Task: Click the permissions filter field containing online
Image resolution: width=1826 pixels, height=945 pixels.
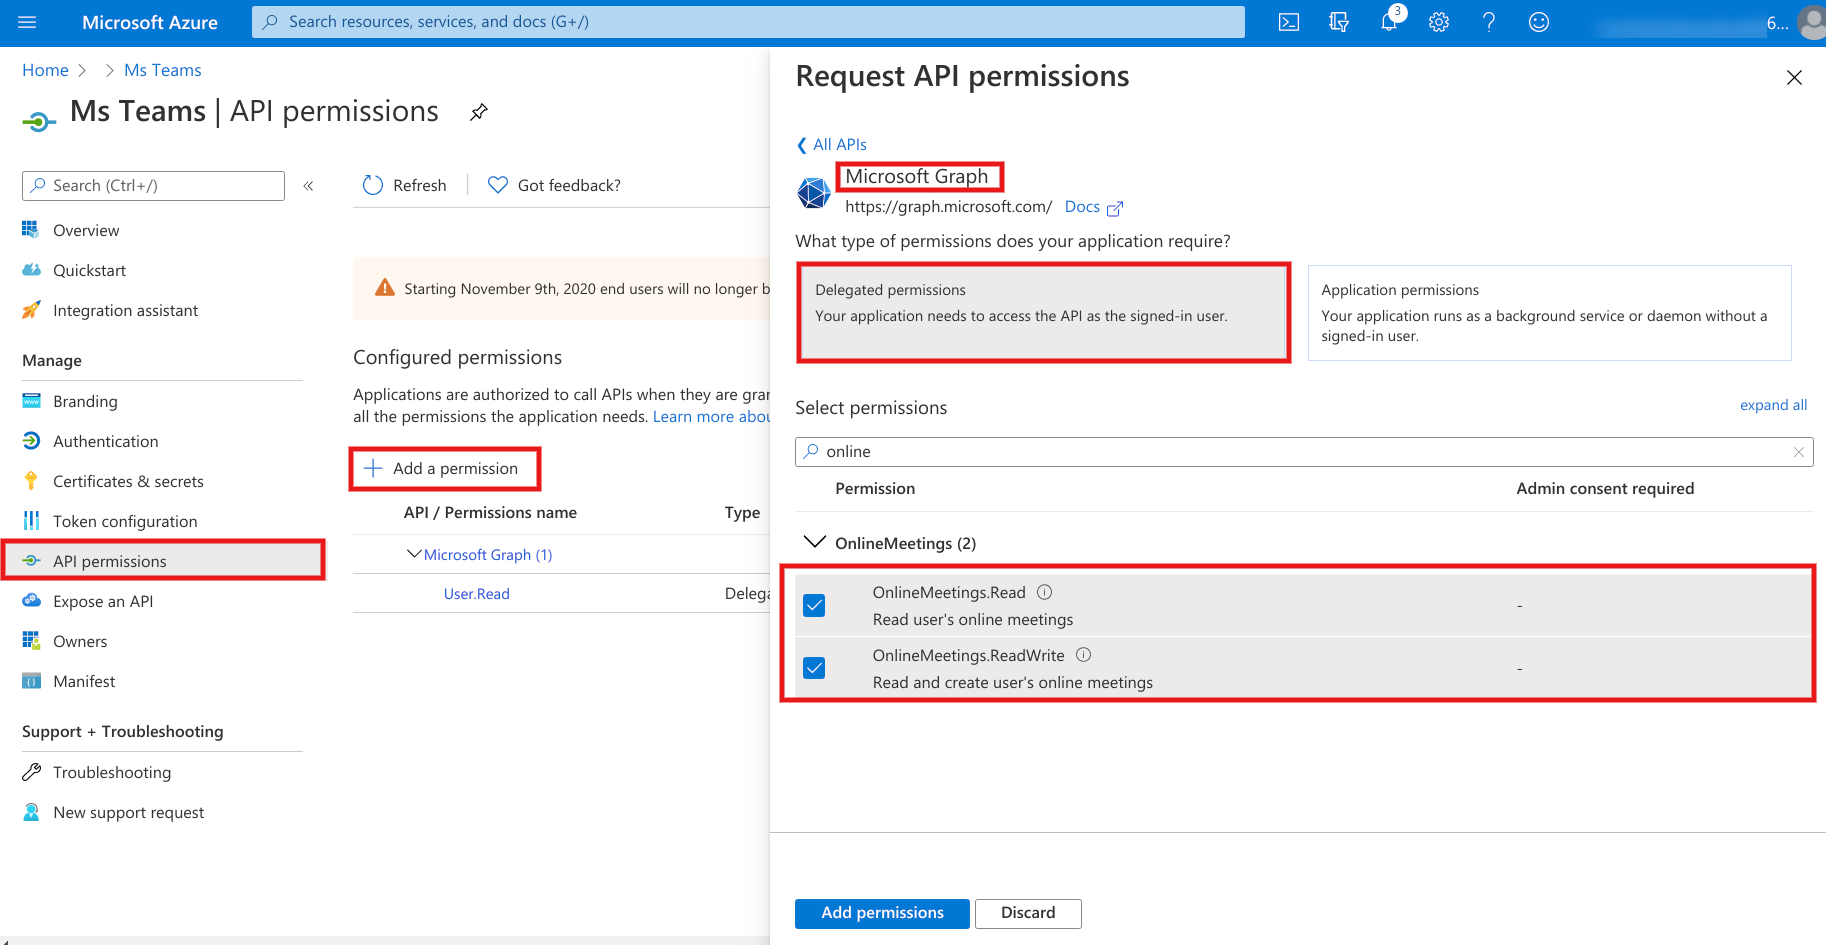Action: [x=1304, y=452]
